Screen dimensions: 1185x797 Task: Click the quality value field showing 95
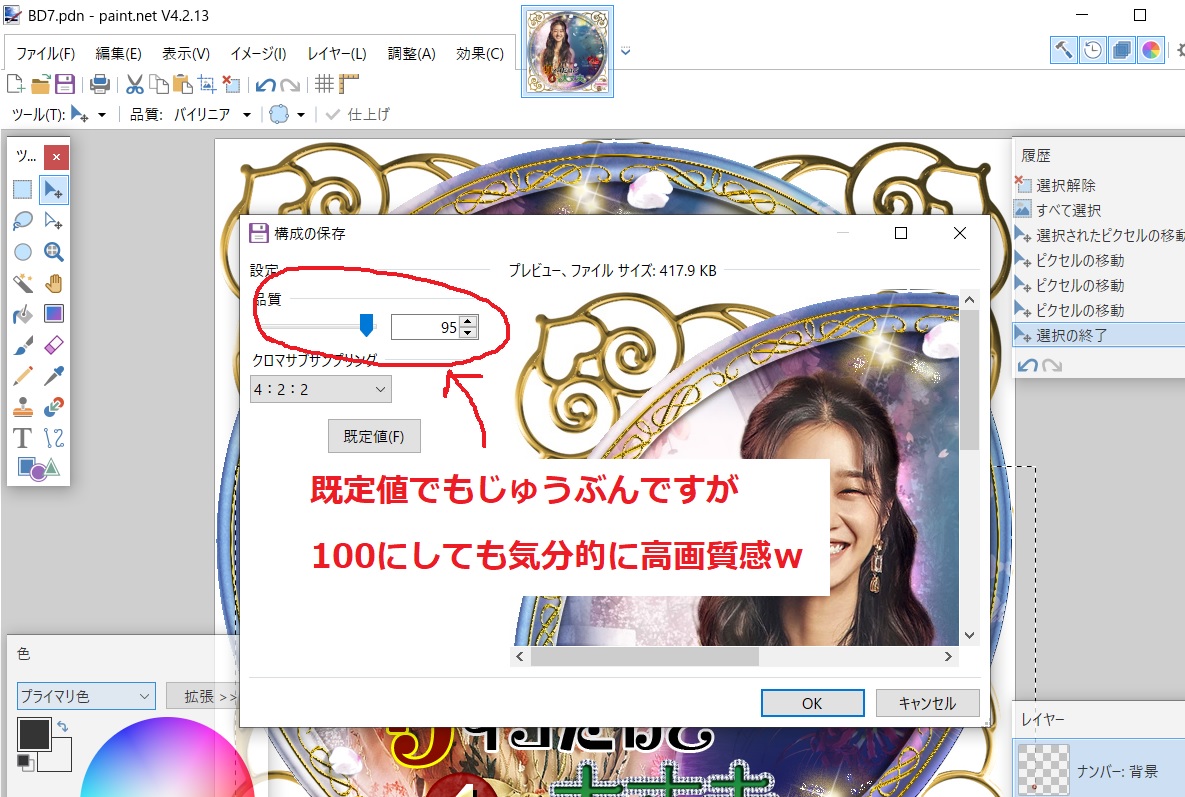pos(425,327)
